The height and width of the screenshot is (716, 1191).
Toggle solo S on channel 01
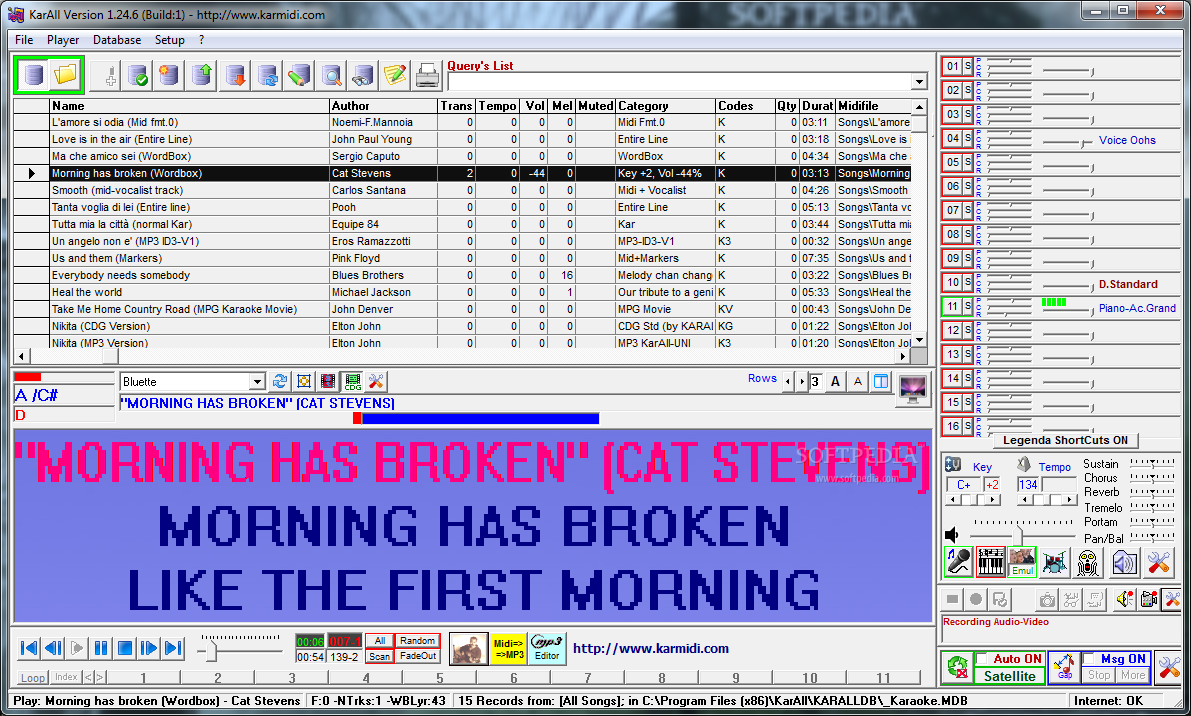pyautogui.click(x=968, y=66)
